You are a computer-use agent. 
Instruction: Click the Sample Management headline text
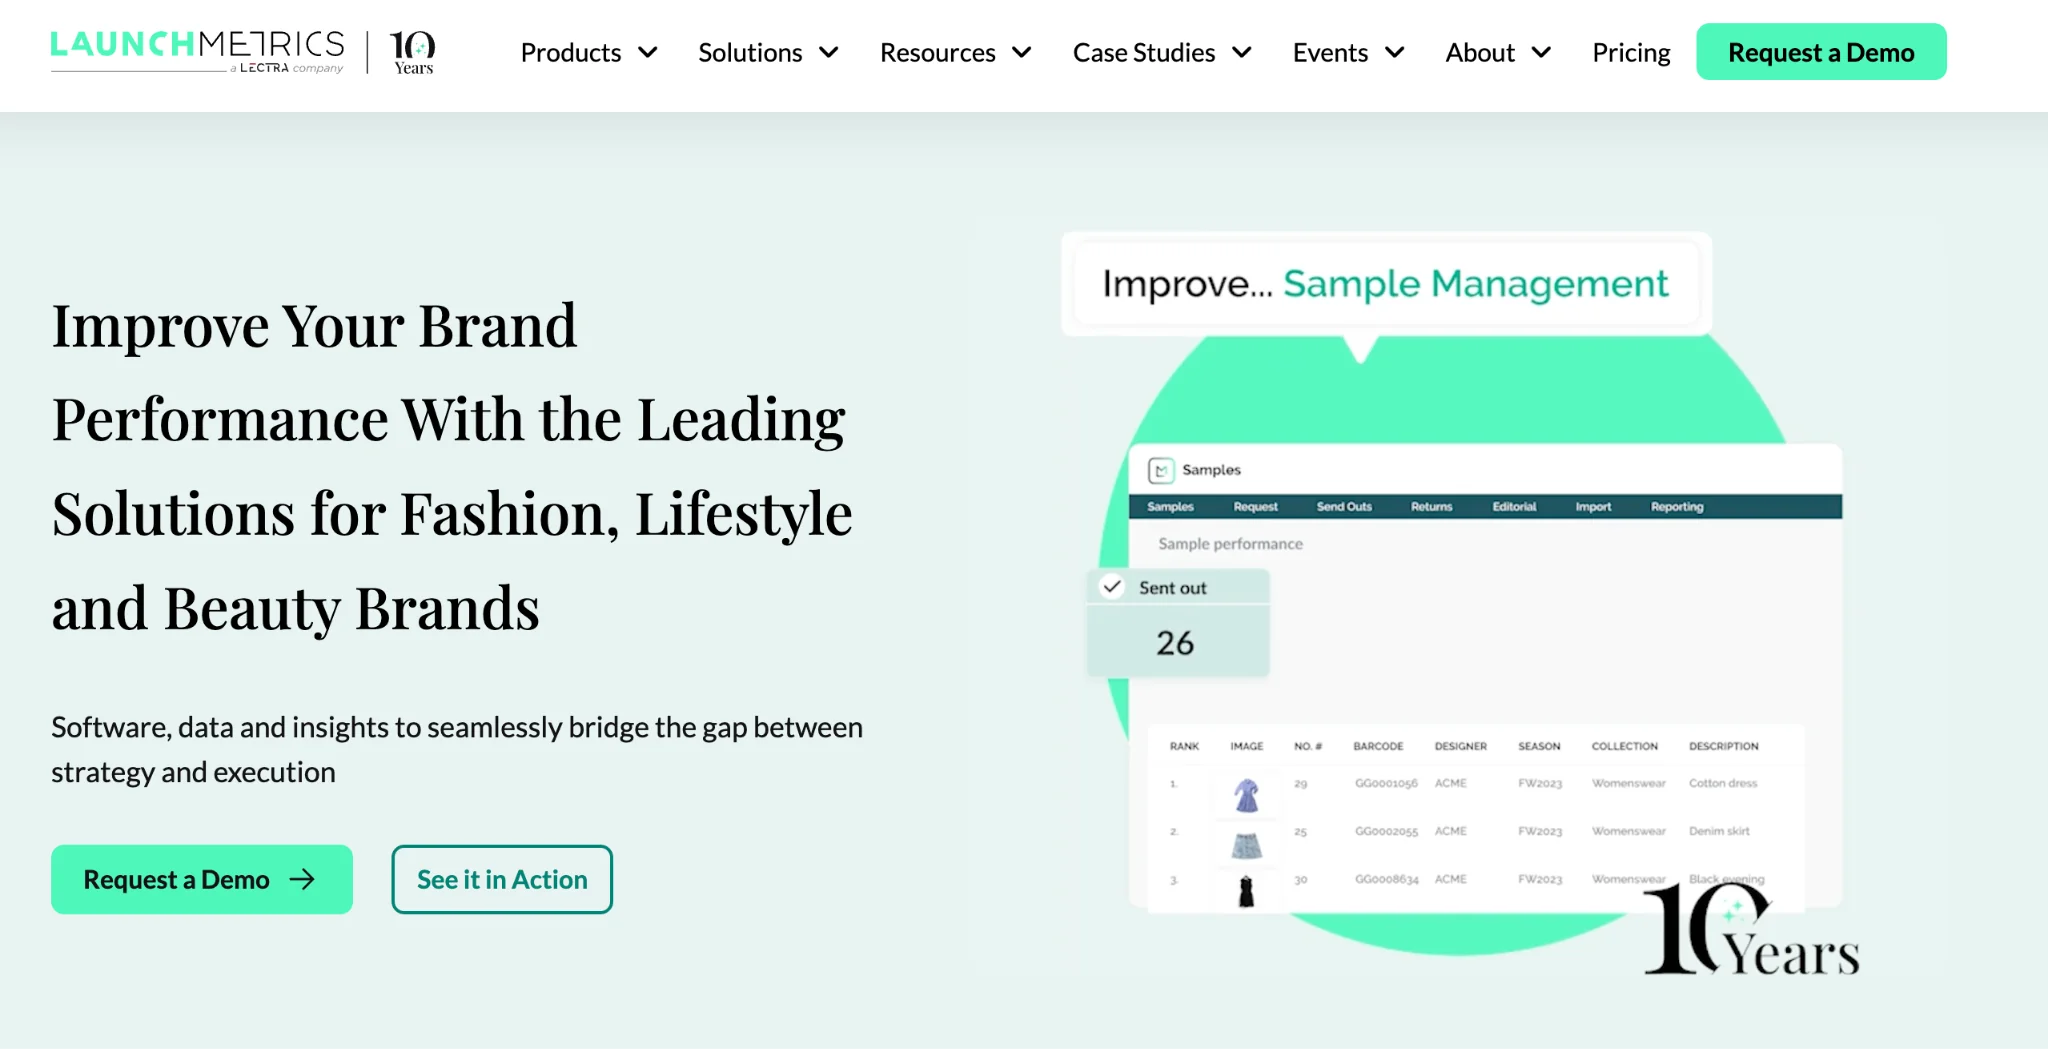pos(1476,284)
